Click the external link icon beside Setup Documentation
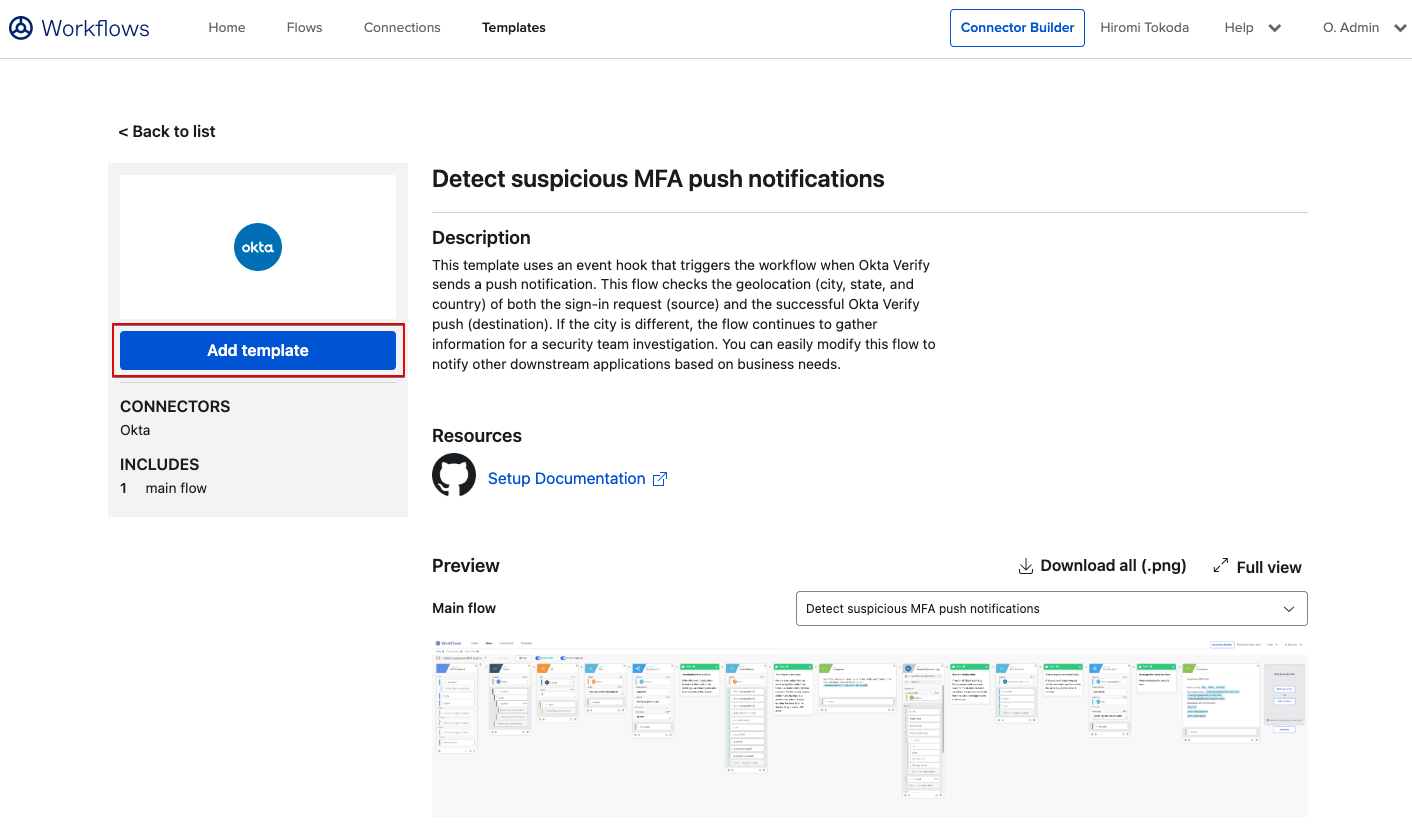1412x827 pixels. tap(660, 479)
